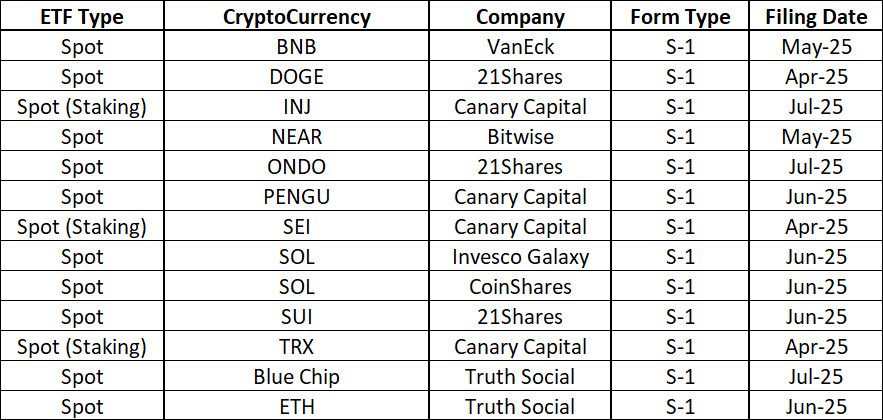Click the CoinShares company cell
The image size is (883, 420).
(520, 287)
